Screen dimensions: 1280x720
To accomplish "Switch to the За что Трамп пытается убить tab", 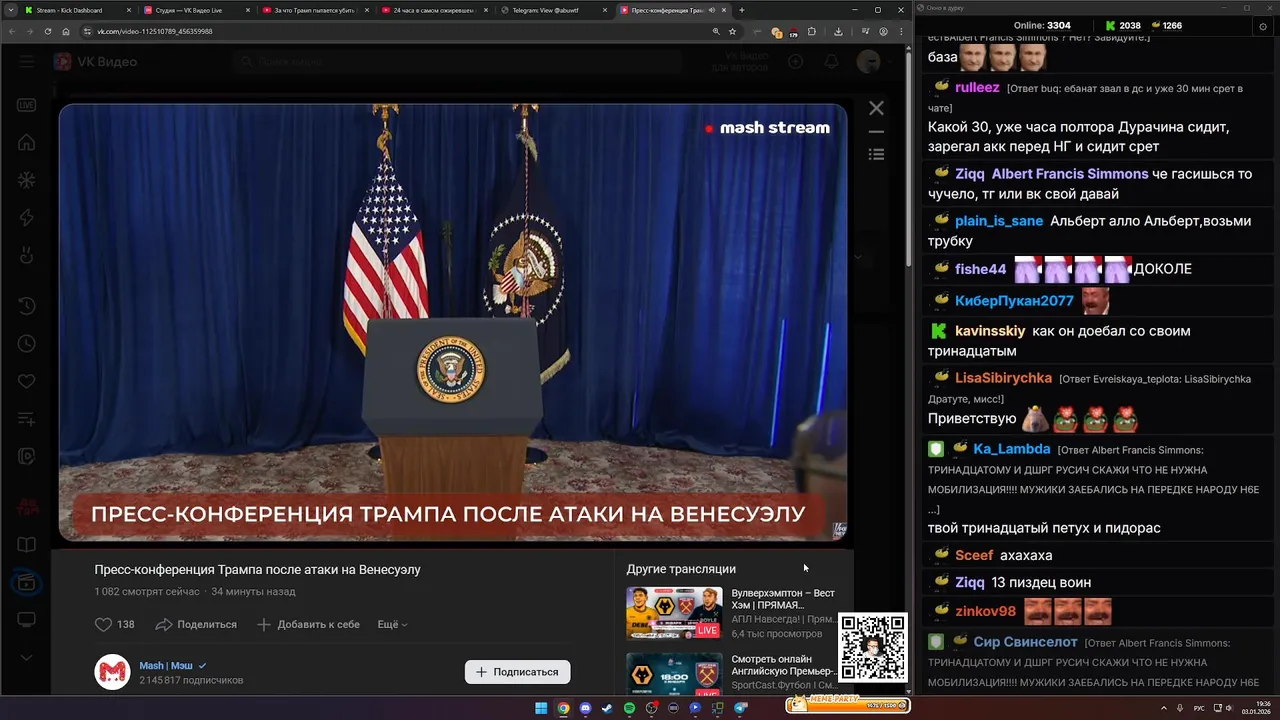I will 315,10.
